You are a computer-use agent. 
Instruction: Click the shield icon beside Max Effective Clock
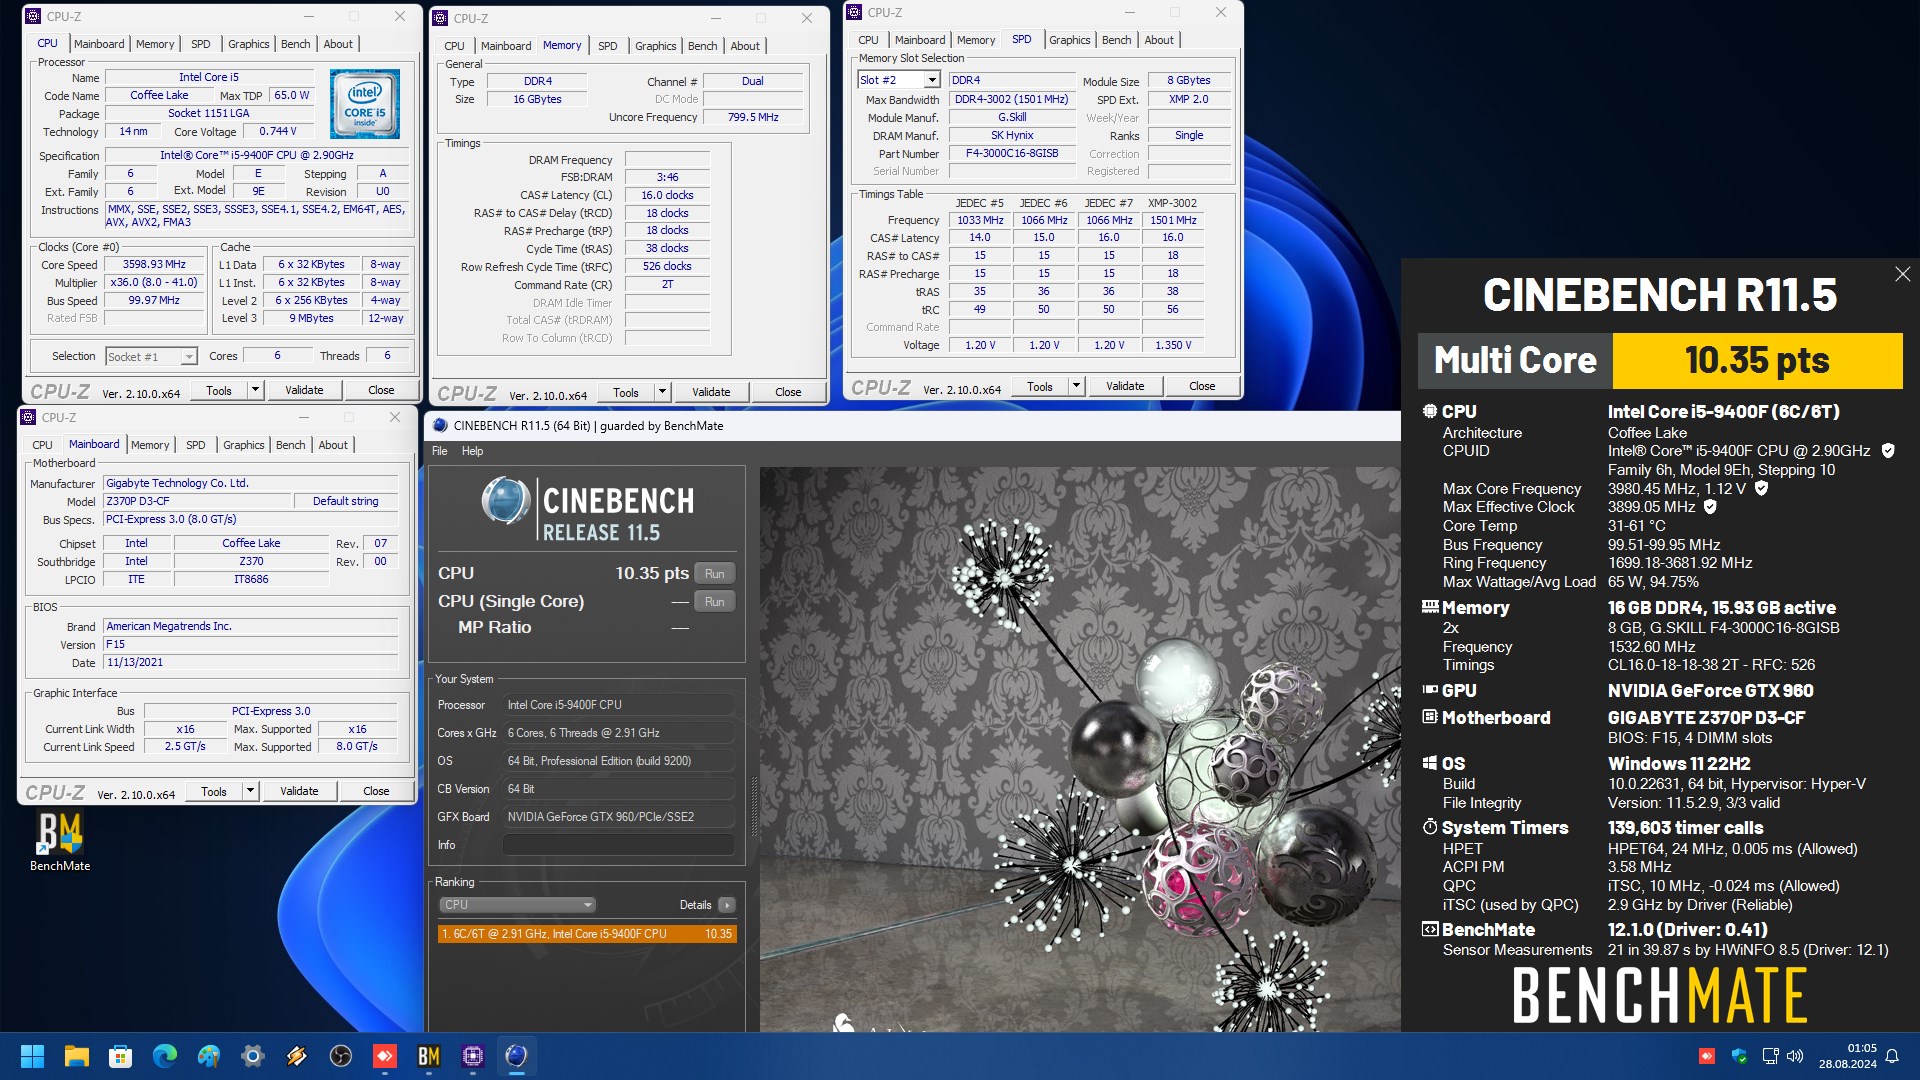click(1710, 507)
